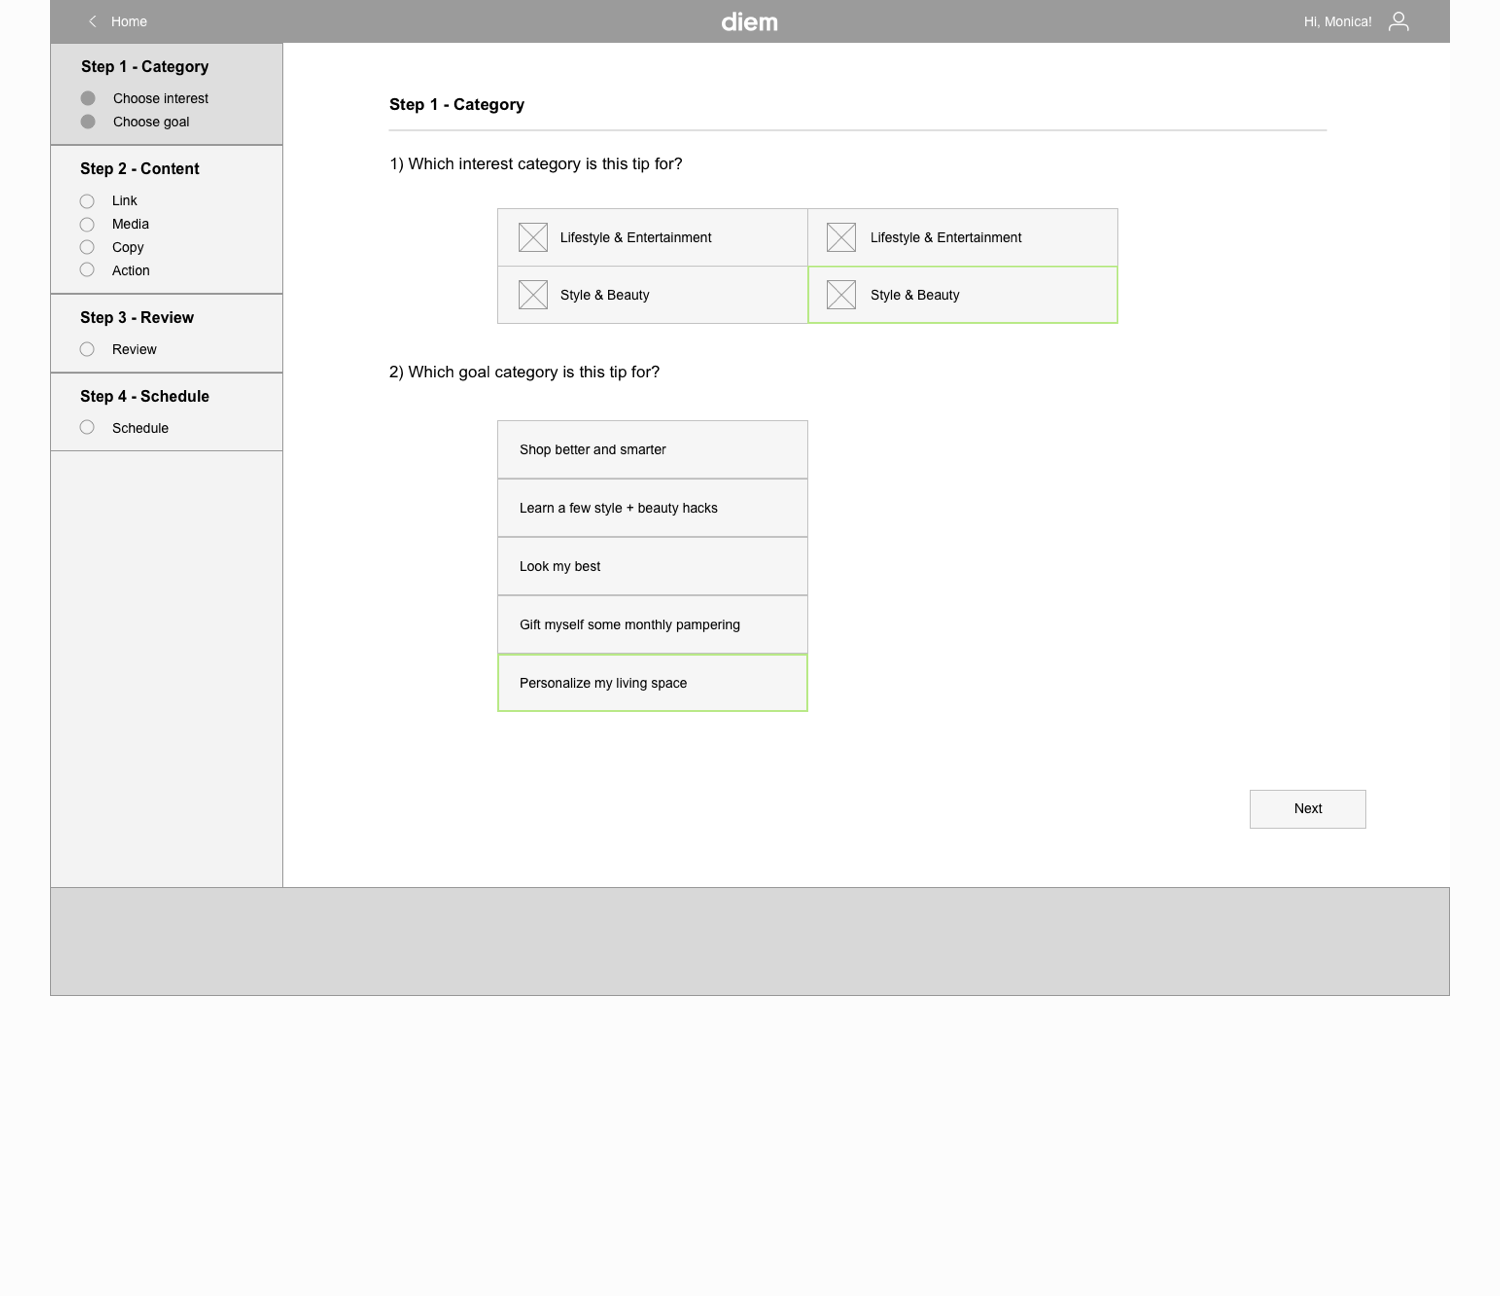Screen dimensions: 1500x1296
Task: Choose second-column Lifestyle & Entertainment category
Action: click(962, 237)
